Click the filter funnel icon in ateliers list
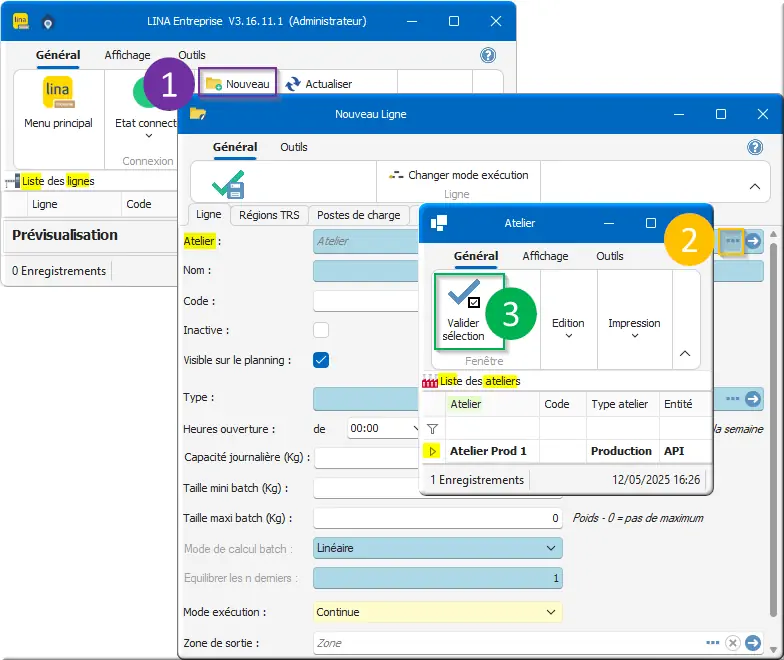The image size is (784, 660). point(433,428)
